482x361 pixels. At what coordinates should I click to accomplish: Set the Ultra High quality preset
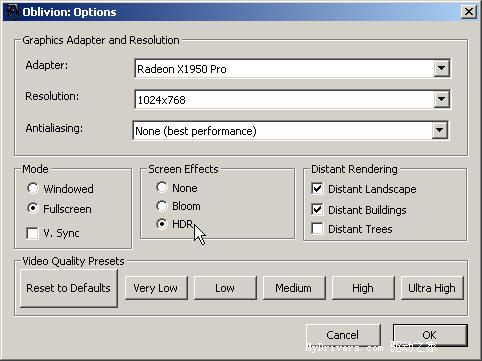click(x=432, y=288)
